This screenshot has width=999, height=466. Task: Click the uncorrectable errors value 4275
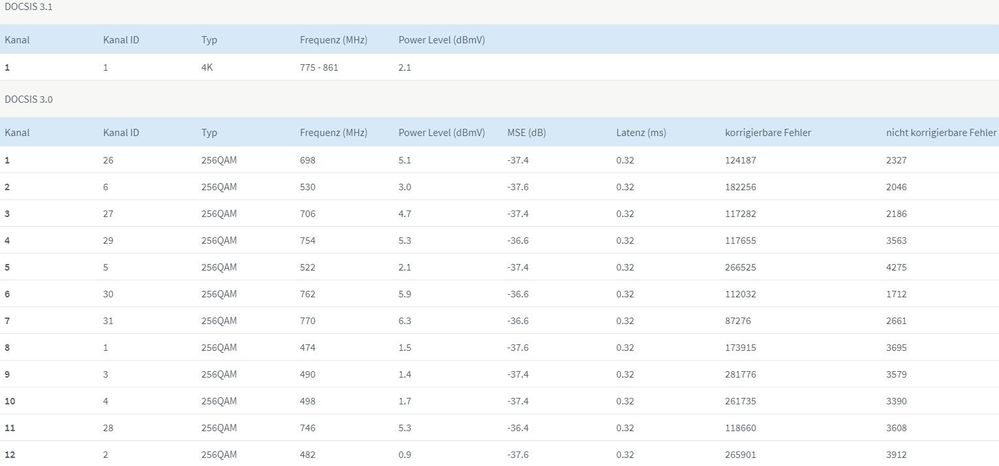click(898, 268)
